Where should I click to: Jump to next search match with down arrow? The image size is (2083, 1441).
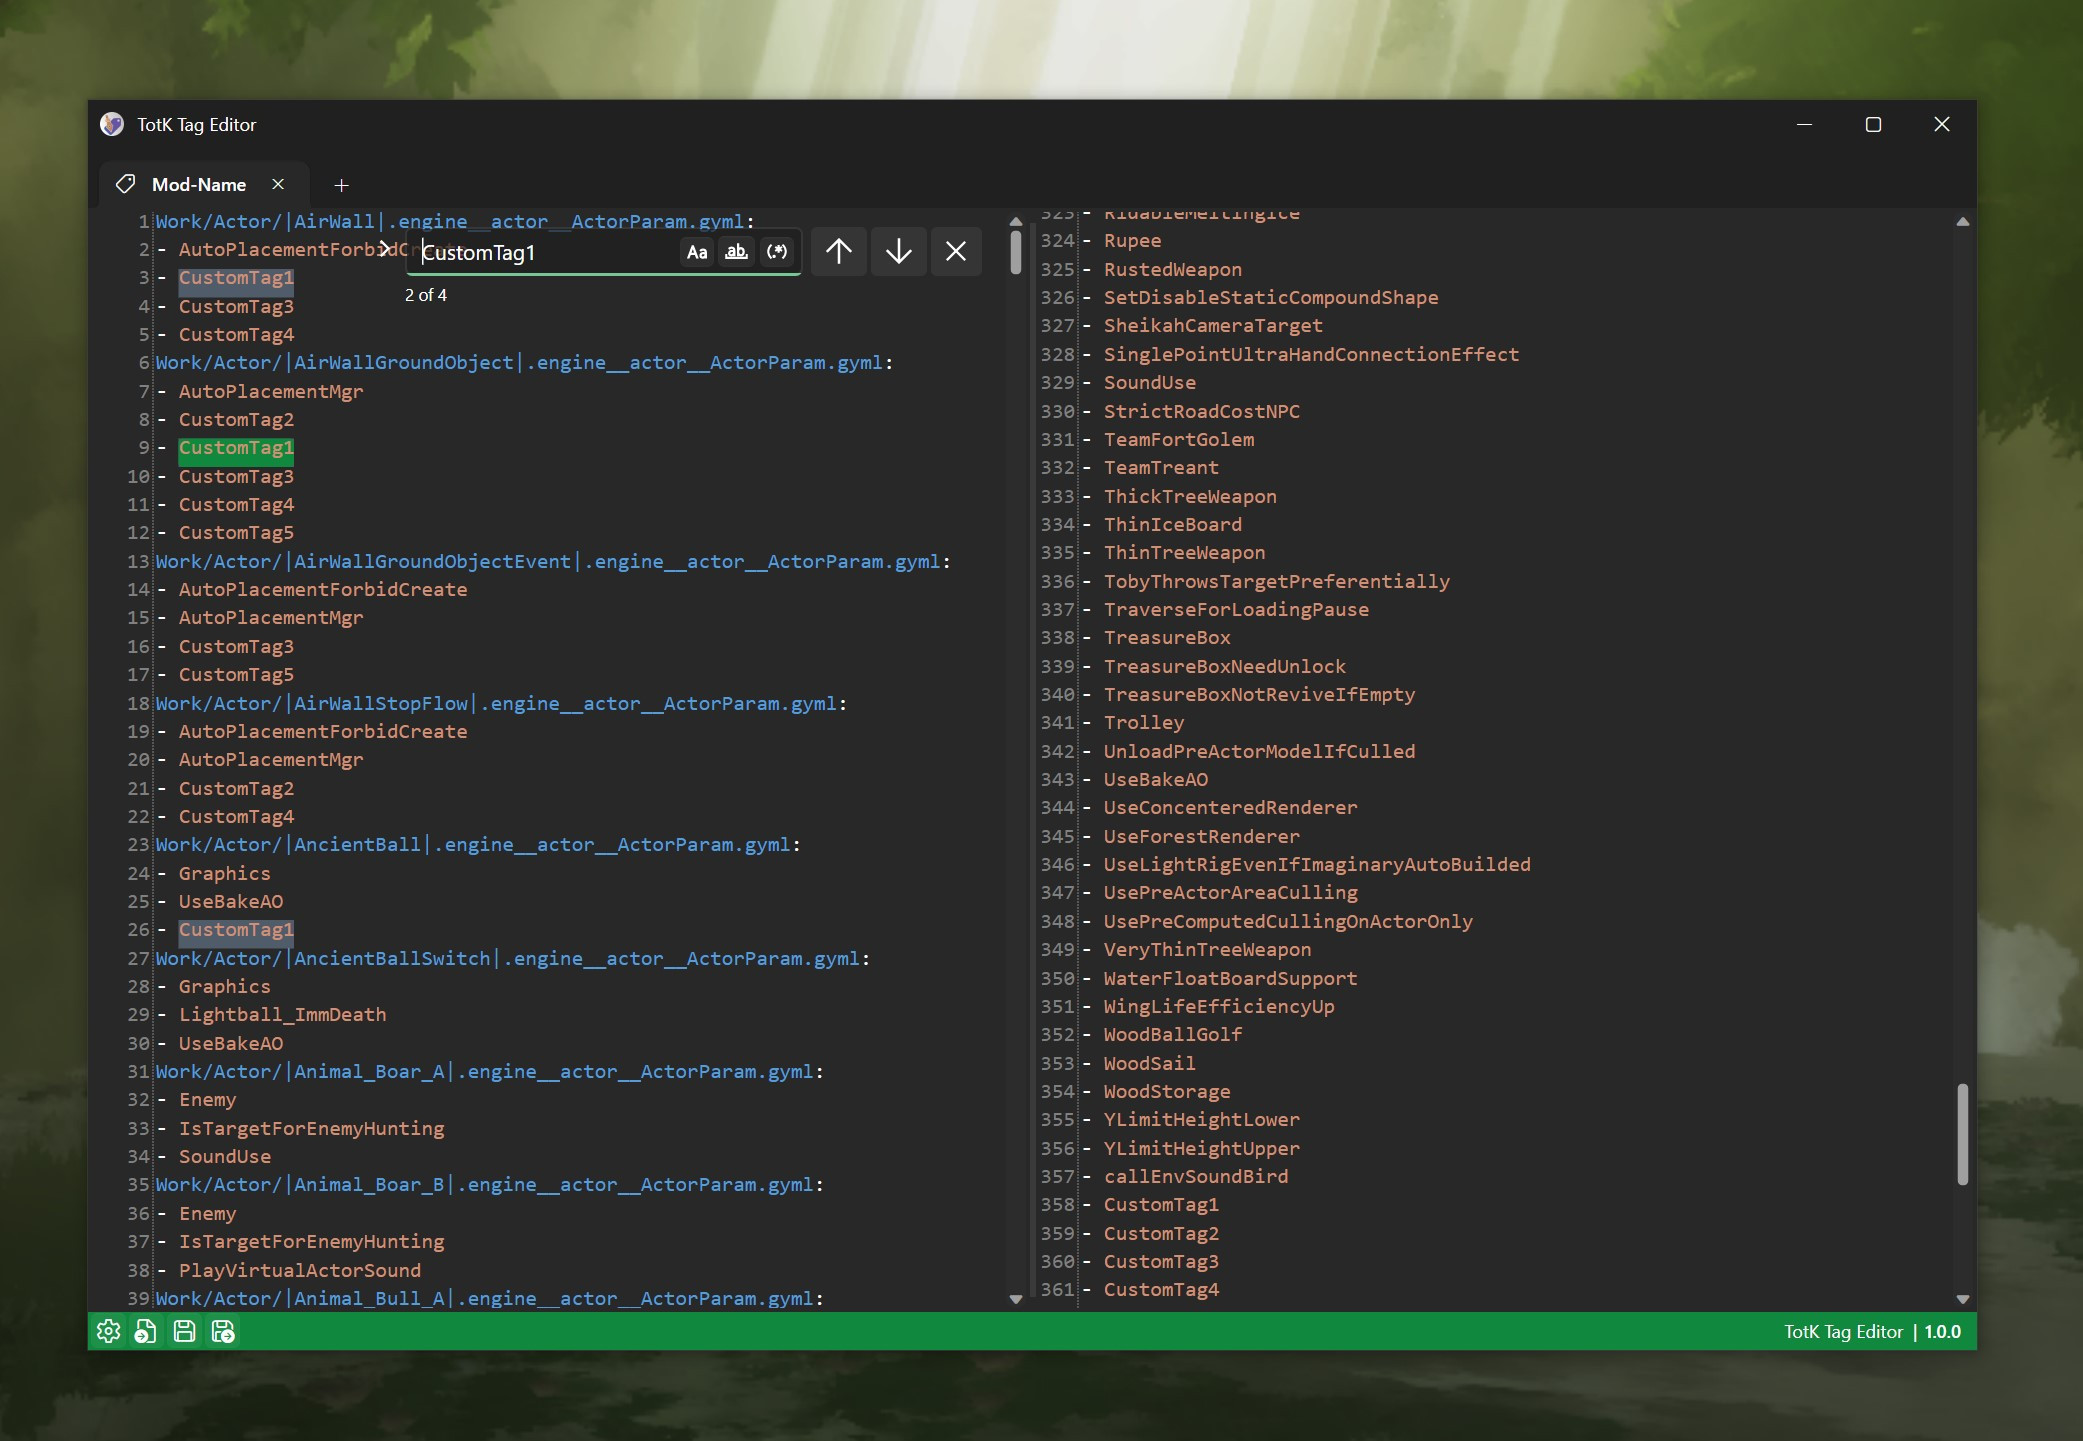pos(898,251)
